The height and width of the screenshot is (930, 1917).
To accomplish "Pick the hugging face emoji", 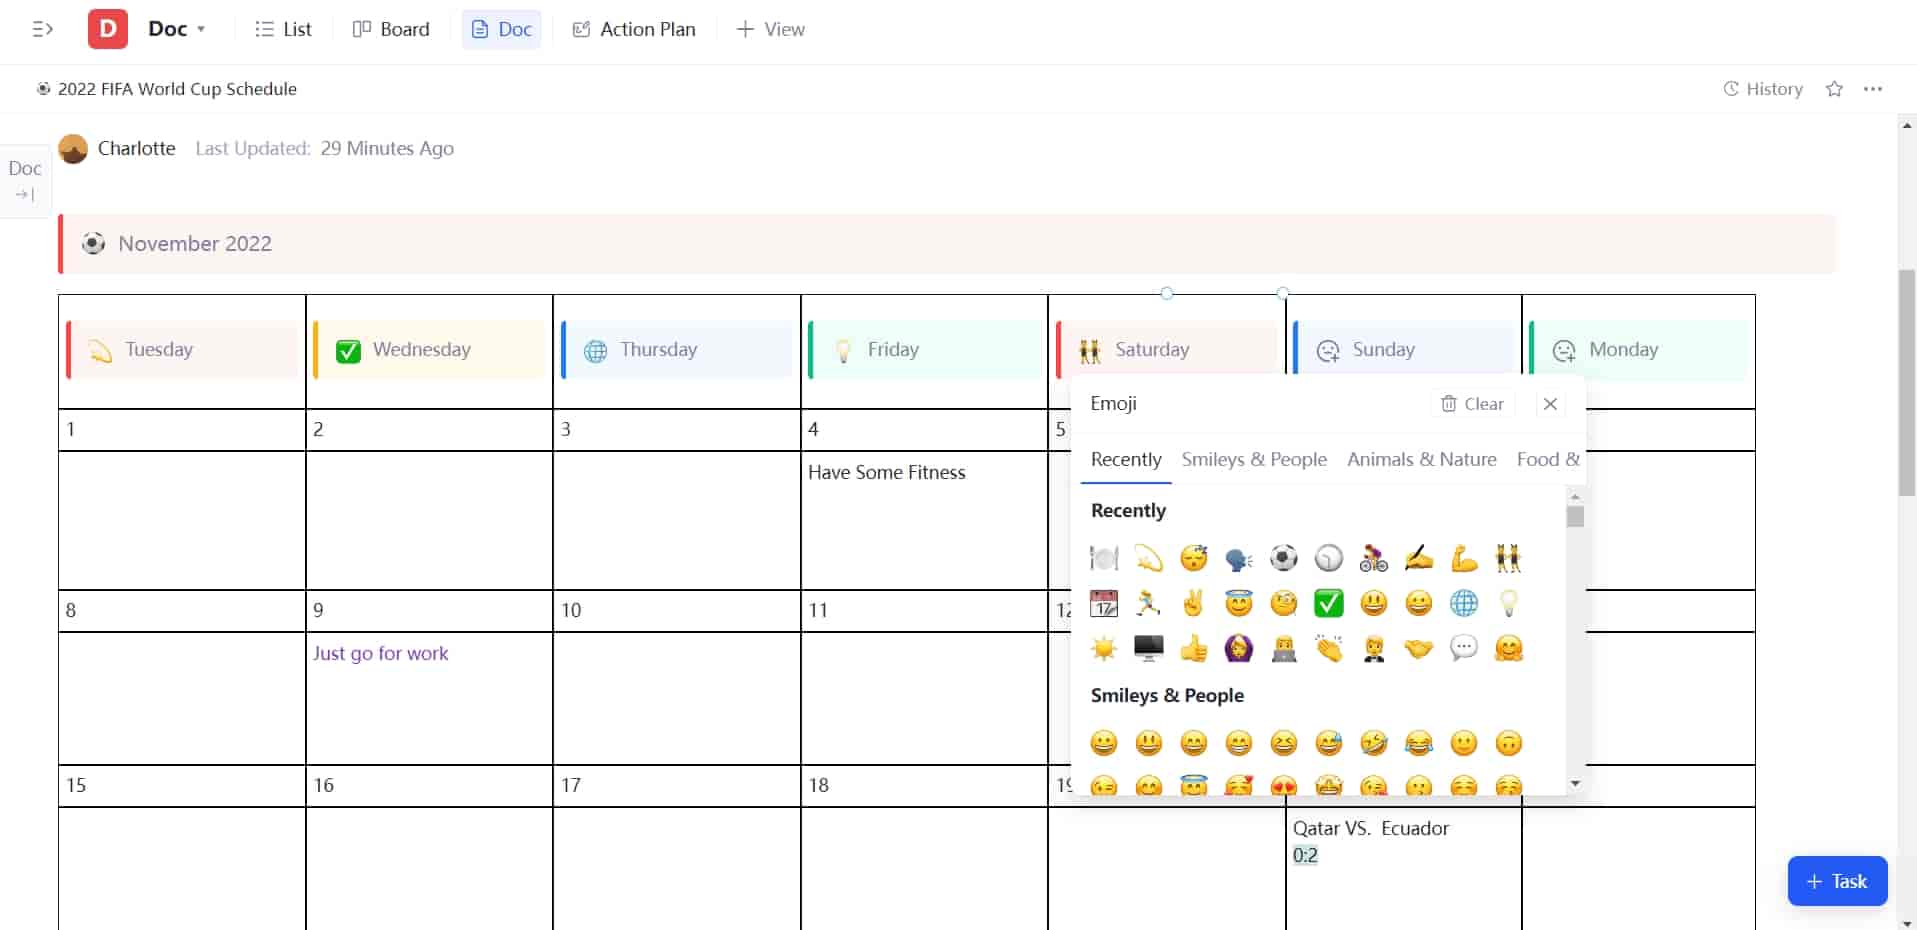I will pyautogui.click(x=1509, y=648).
